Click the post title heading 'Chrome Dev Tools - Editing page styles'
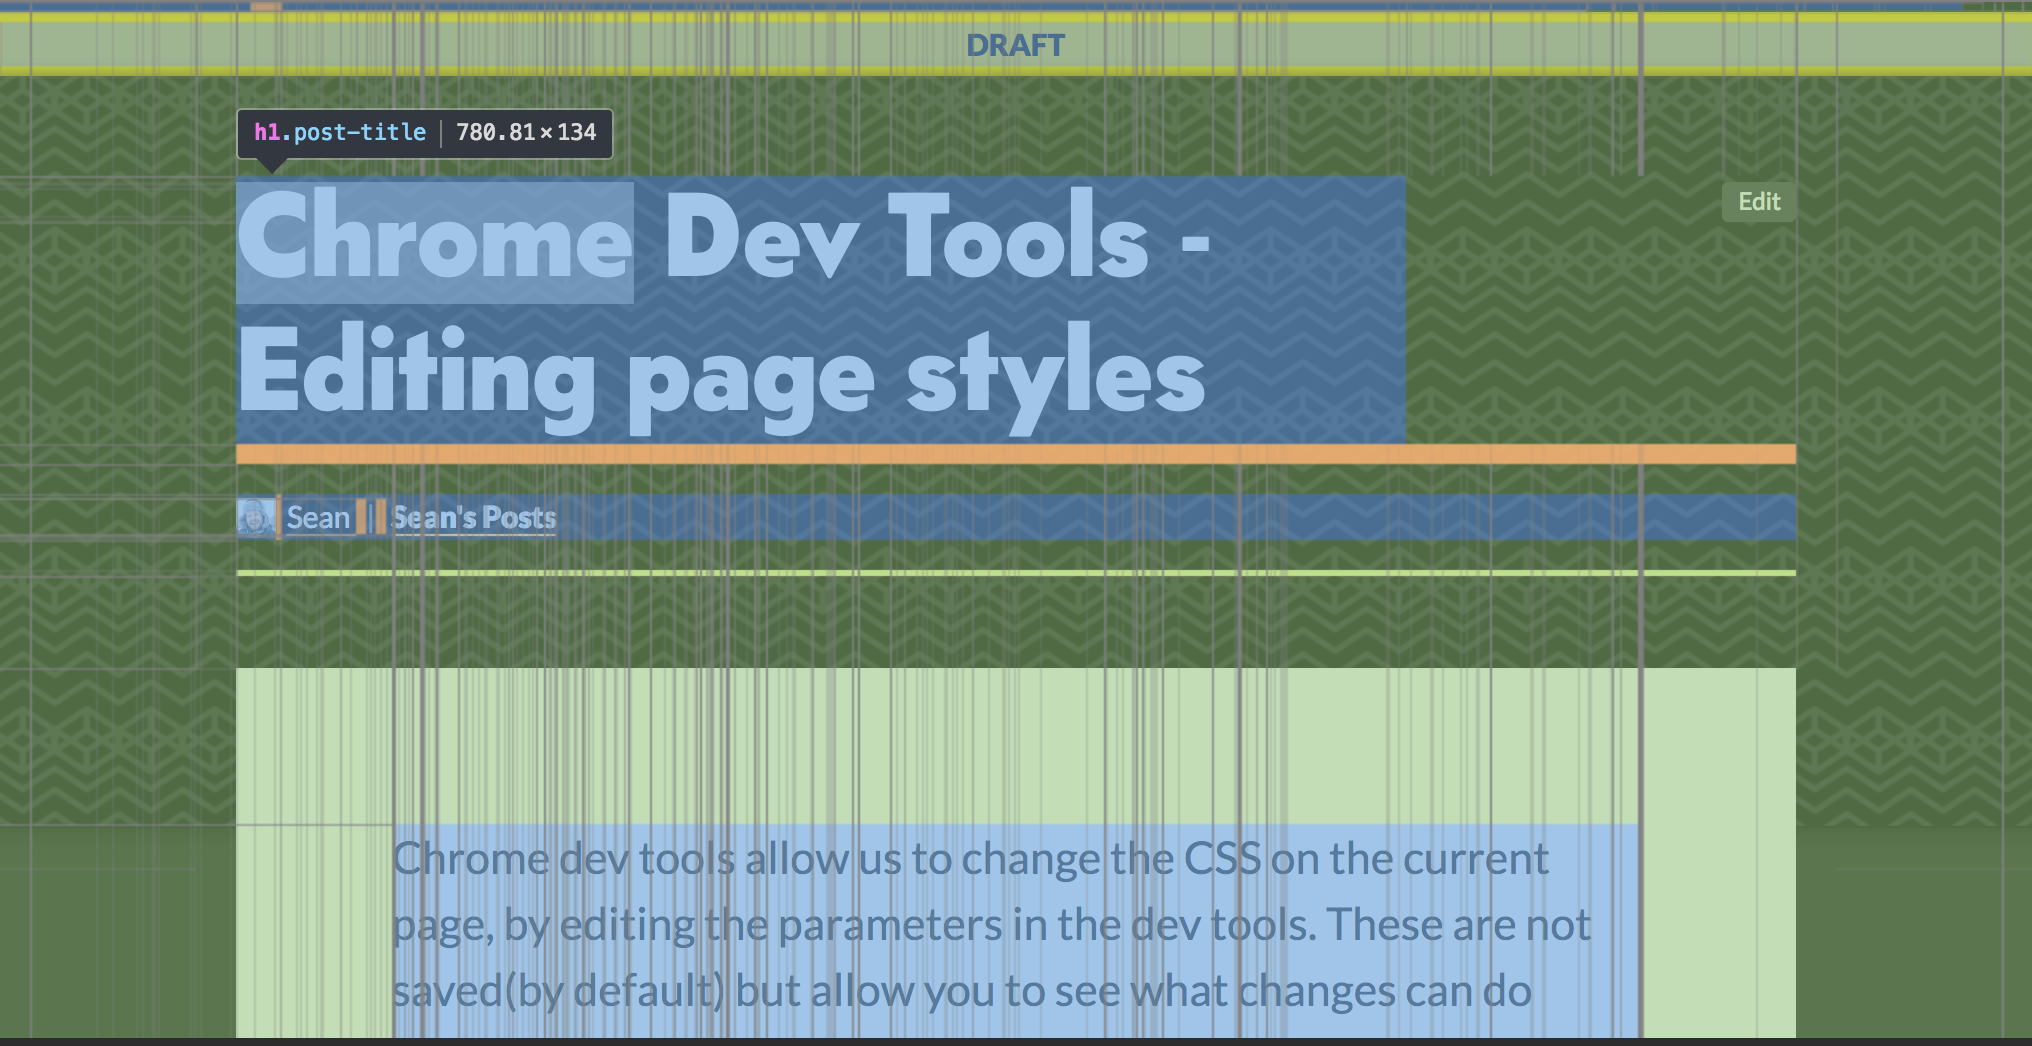 click(x=821, y=310)
